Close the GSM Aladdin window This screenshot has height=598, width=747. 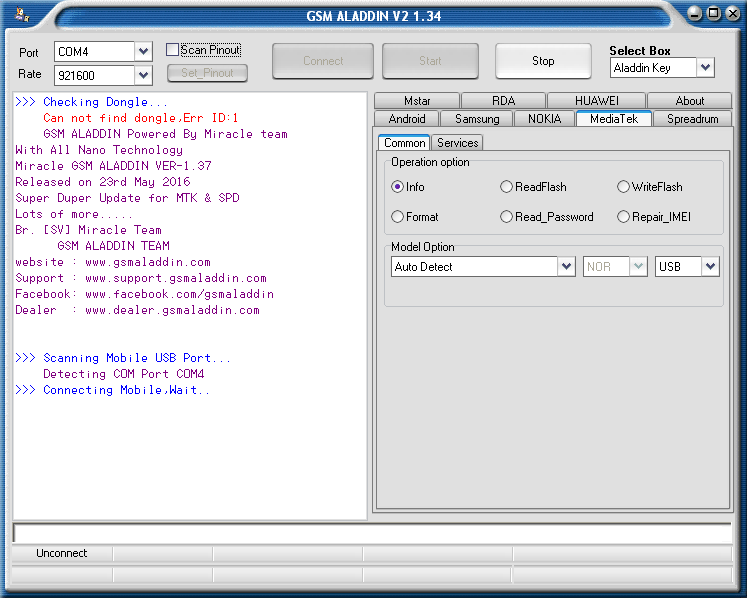point(733,13)
